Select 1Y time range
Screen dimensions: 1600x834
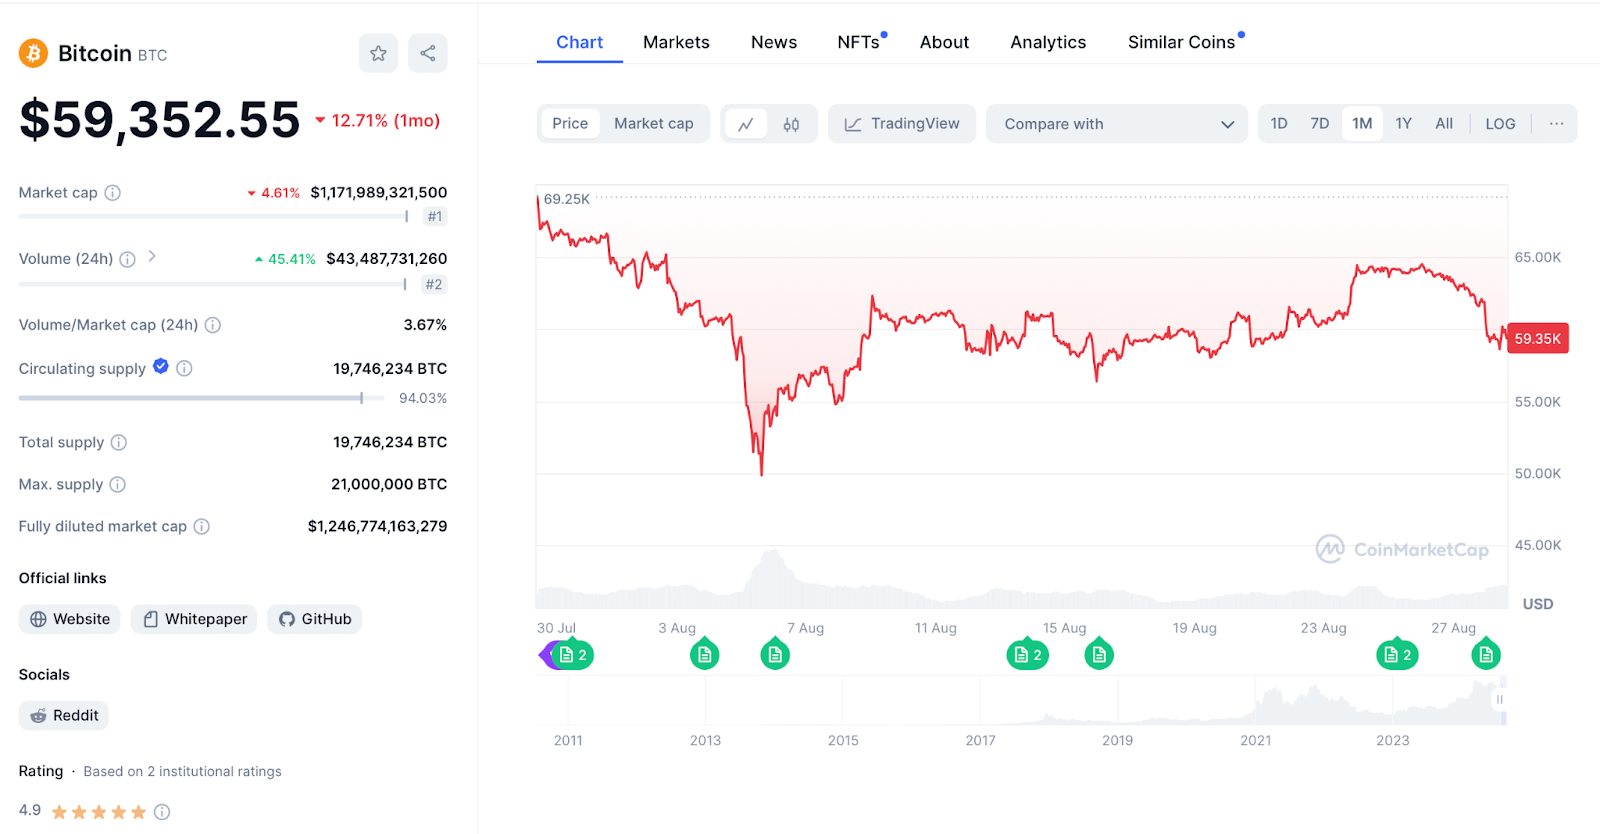click(1404, 124)
